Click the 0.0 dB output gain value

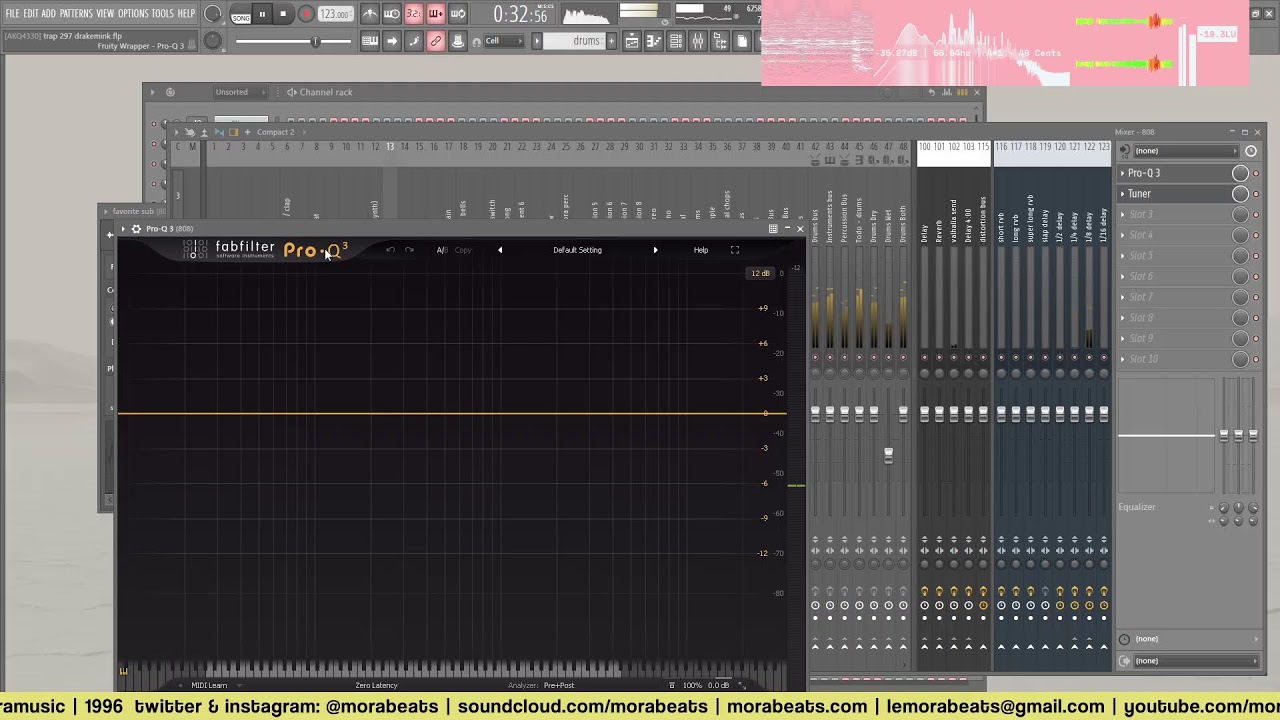click(x=718, y=685)
